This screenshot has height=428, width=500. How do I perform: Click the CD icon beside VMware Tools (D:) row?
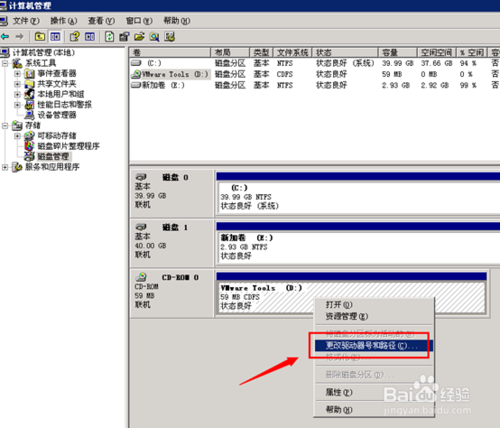click(136, 74)
